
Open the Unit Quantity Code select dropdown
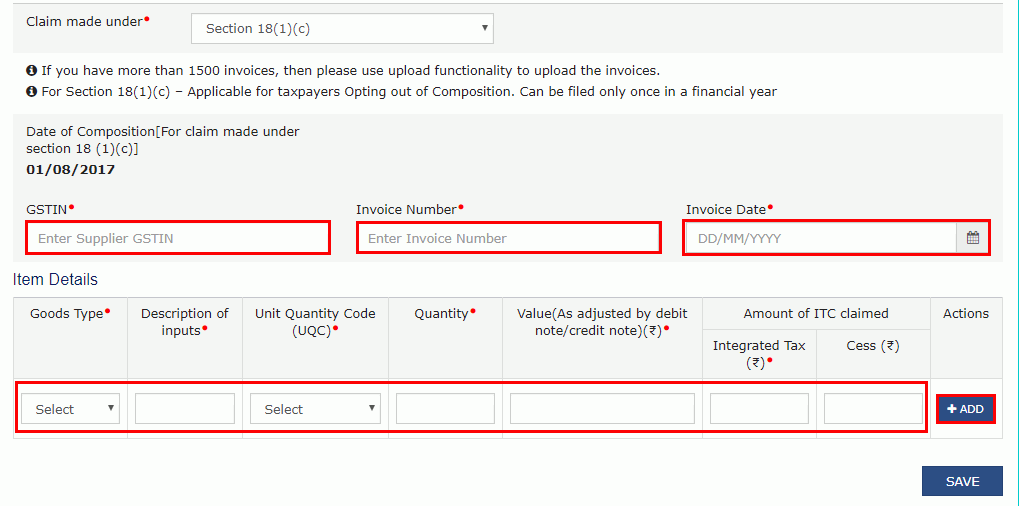tap(315, 409)
